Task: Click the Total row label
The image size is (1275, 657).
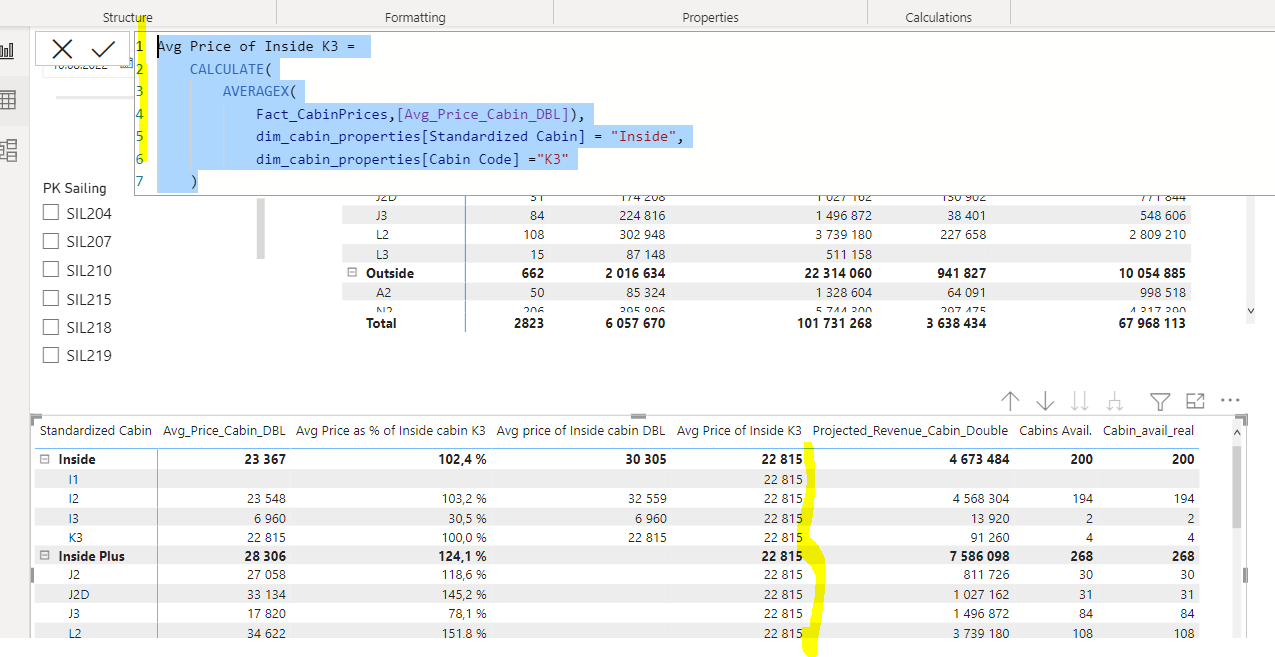Action: click(381, 323)
